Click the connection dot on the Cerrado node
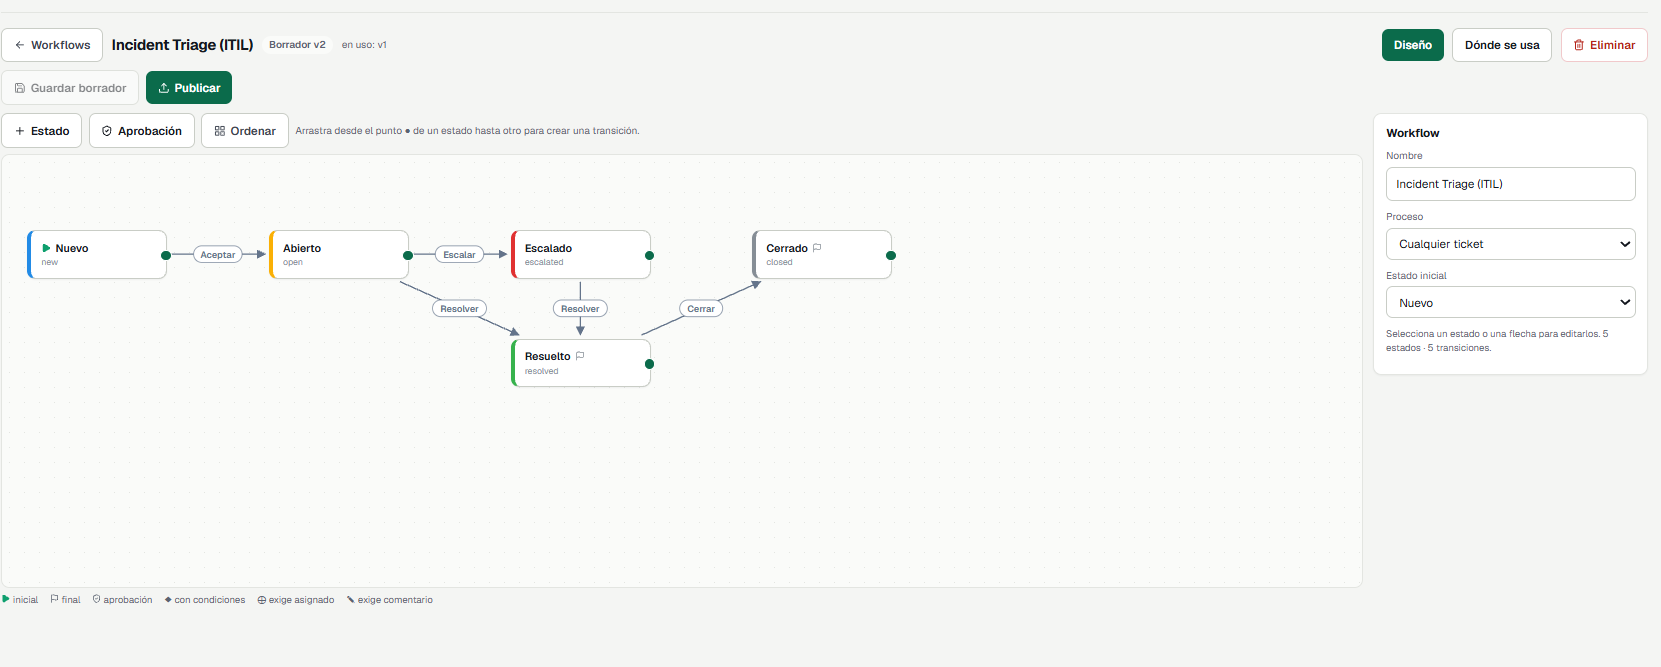 [891, 255]
